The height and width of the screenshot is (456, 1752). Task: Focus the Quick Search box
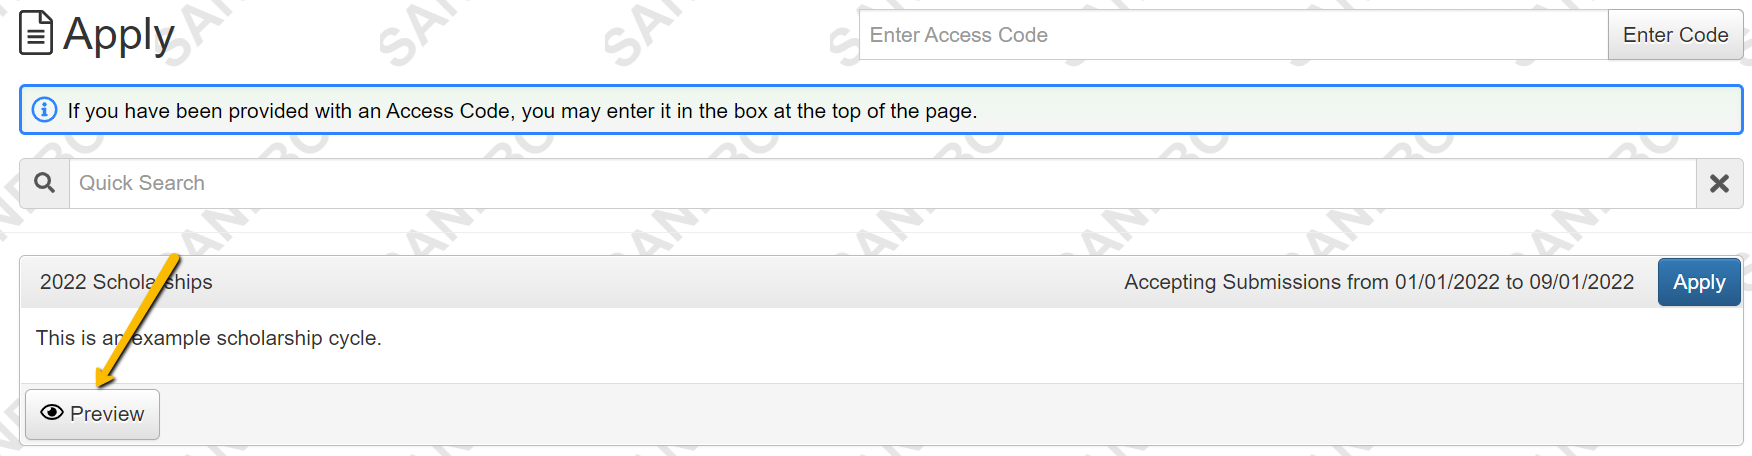coord(882,183)
